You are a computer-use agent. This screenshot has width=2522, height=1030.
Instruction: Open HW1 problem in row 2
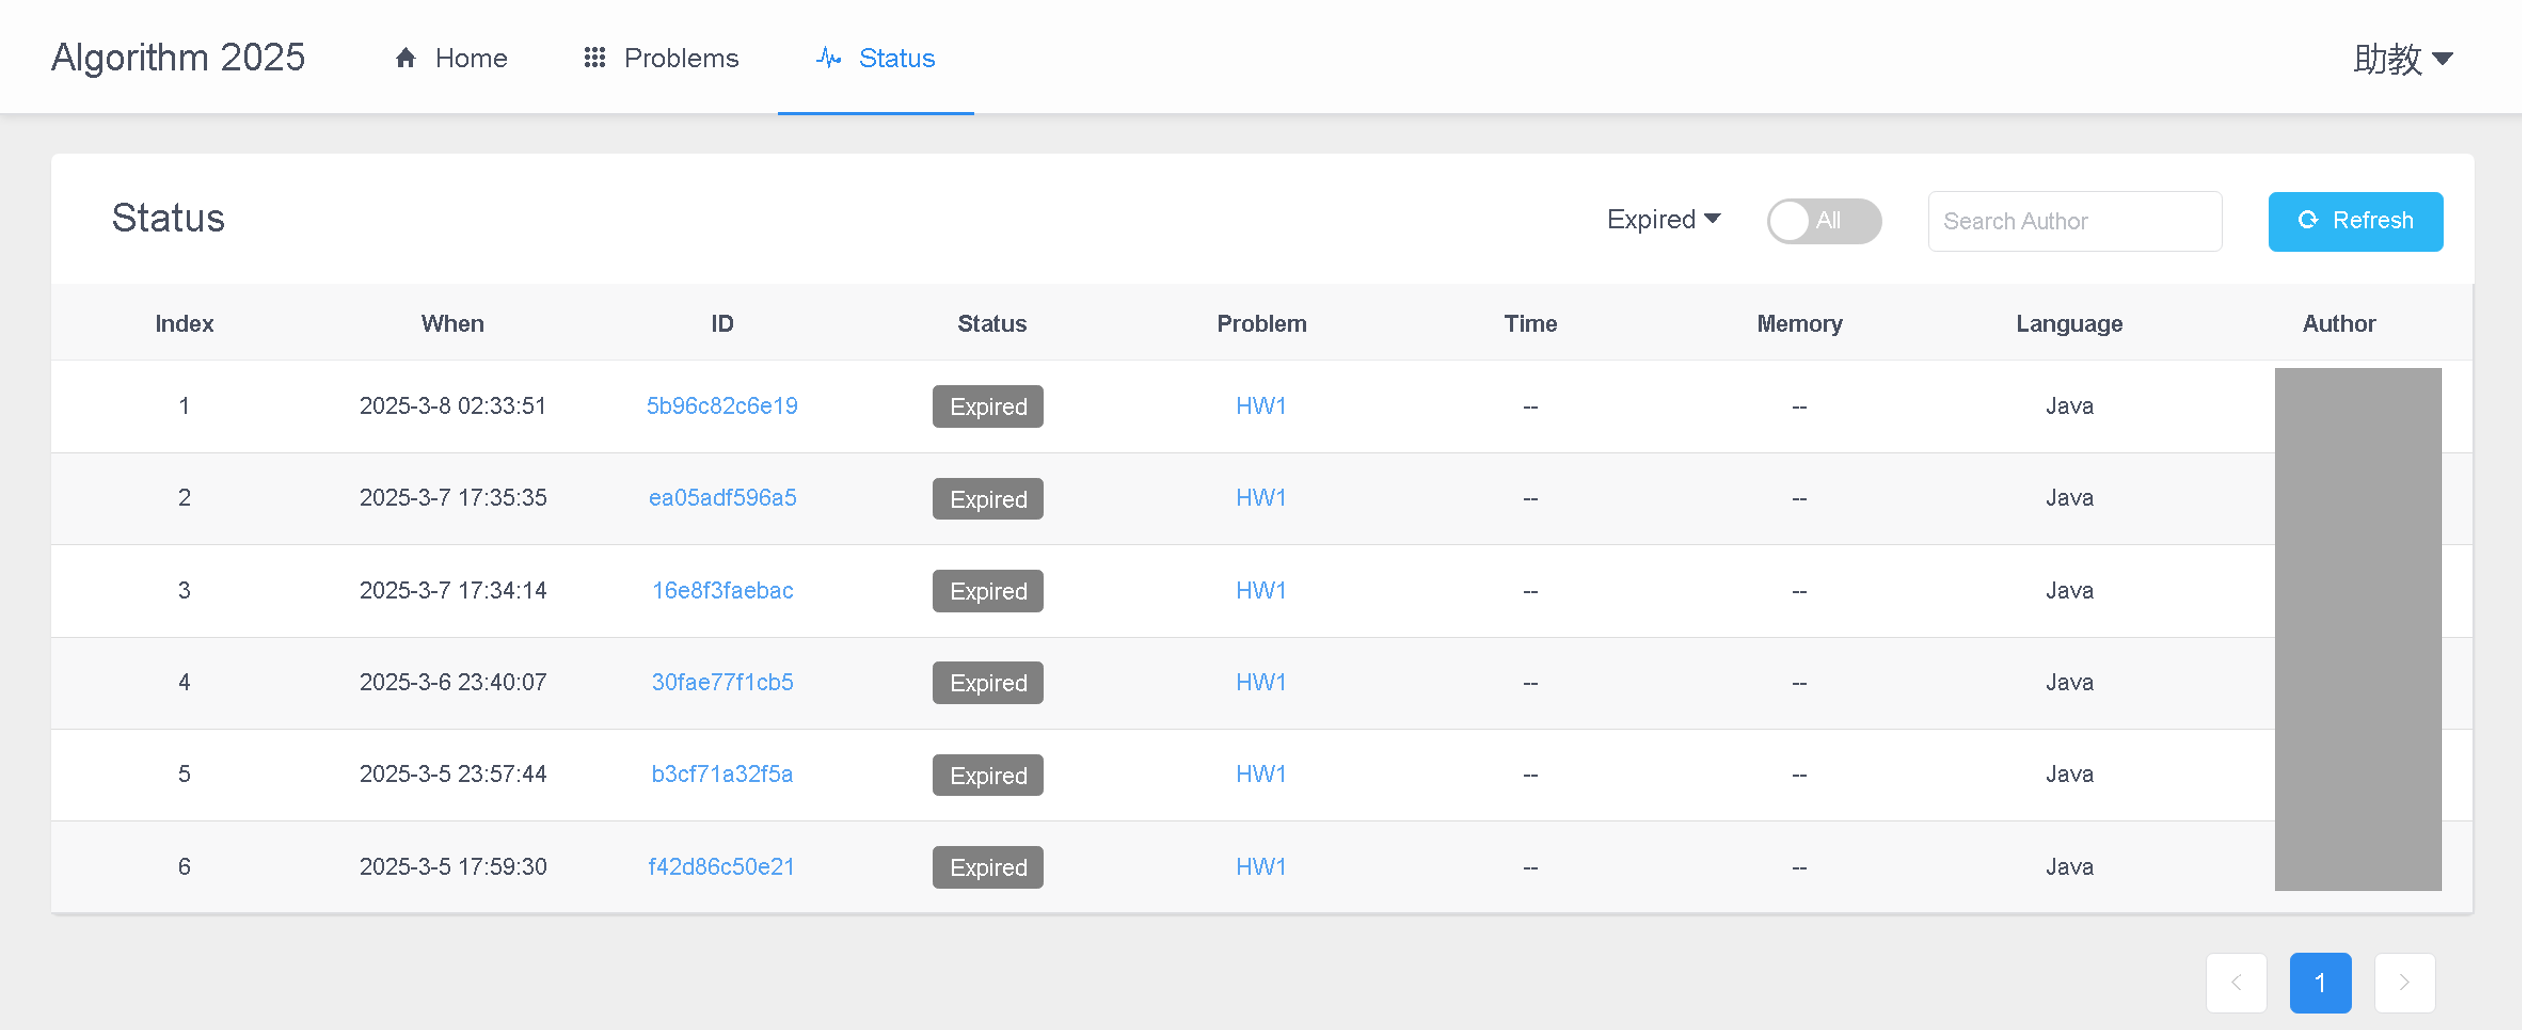pyautogui.click(x=1261, y=498)
